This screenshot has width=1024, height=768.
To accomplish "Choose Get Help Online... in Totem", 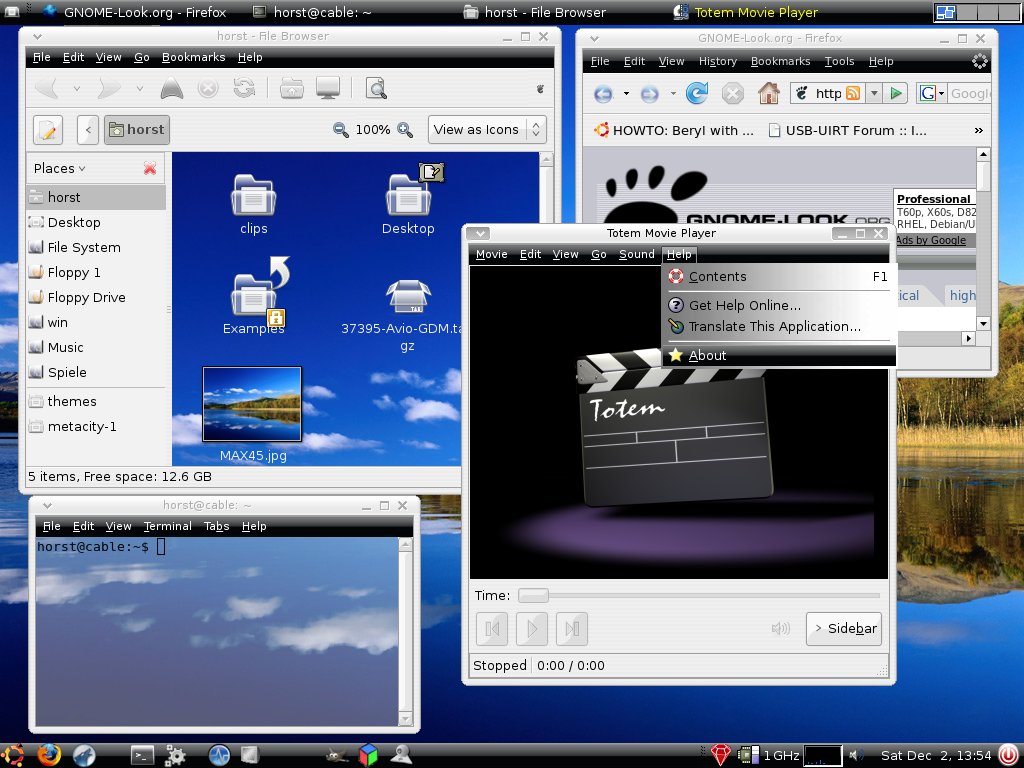I will point(778,305).
